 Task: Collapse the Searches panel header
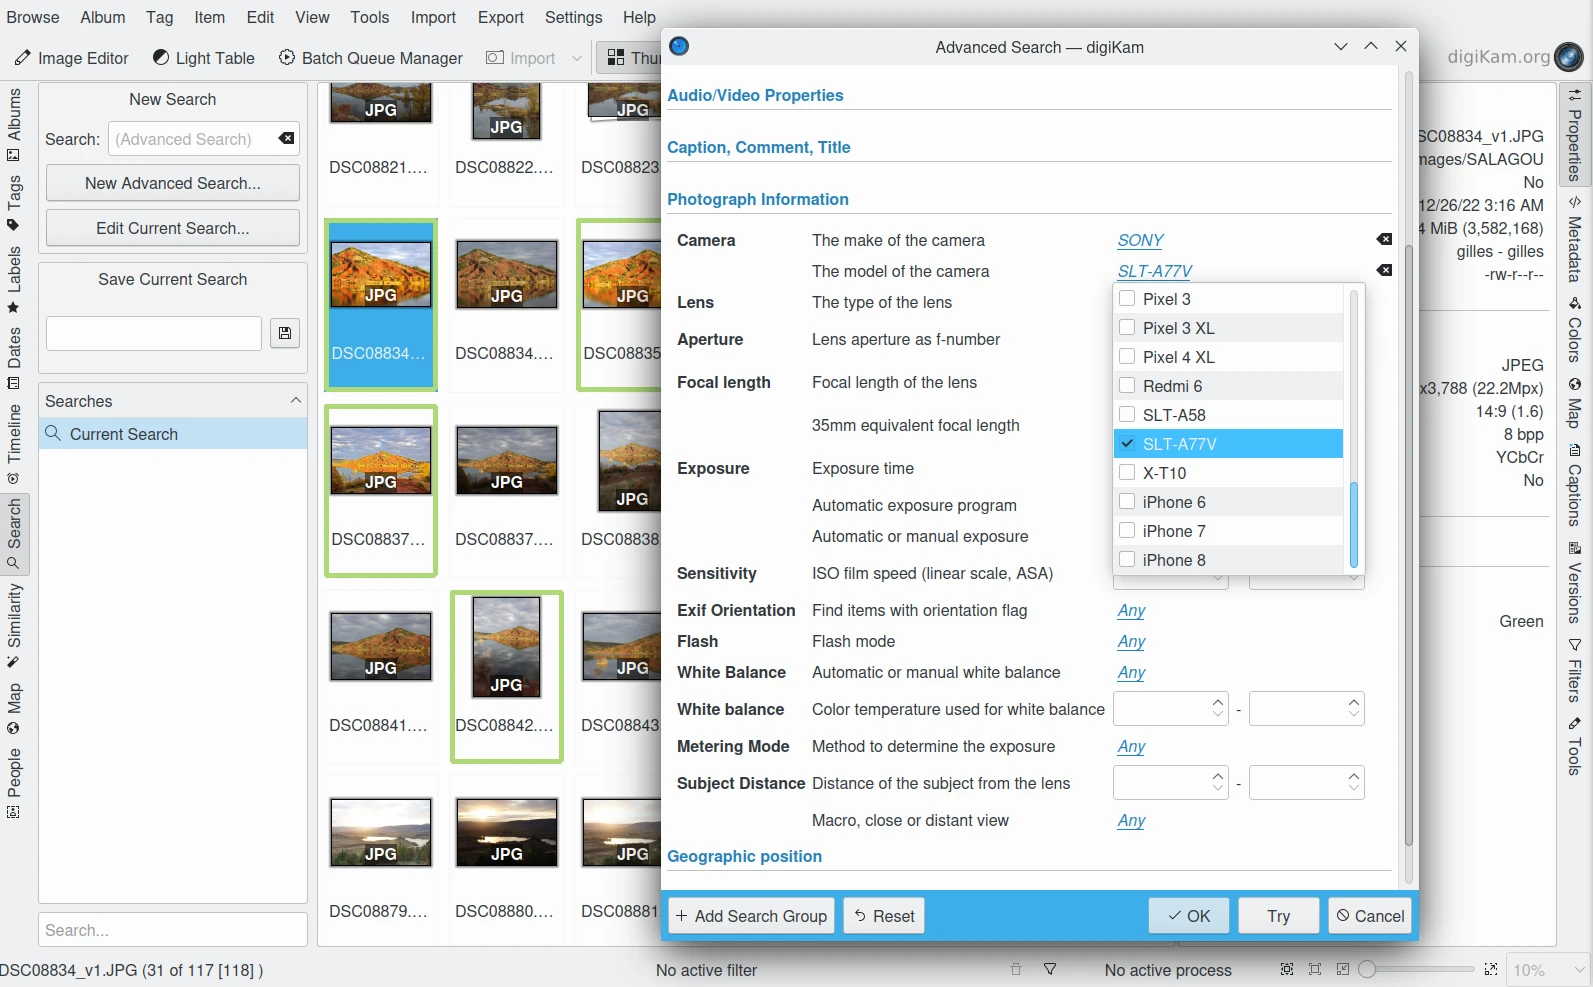(295, 400)
